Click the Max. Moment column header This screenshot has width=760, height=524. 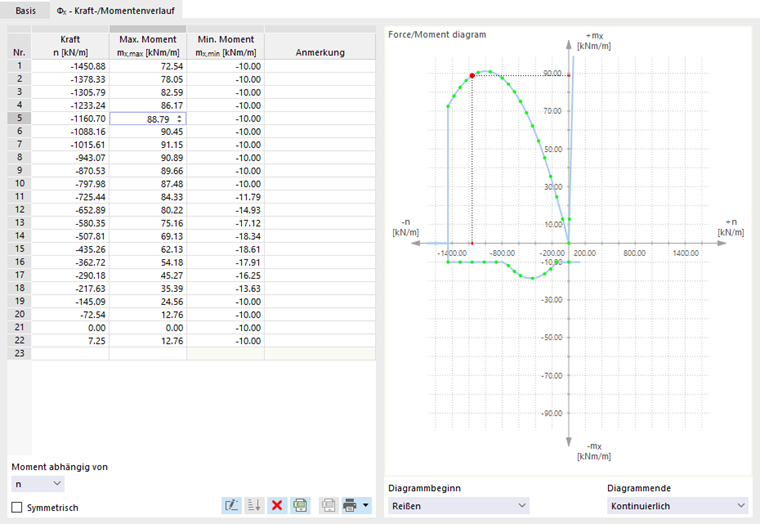[x=148, y=46]
